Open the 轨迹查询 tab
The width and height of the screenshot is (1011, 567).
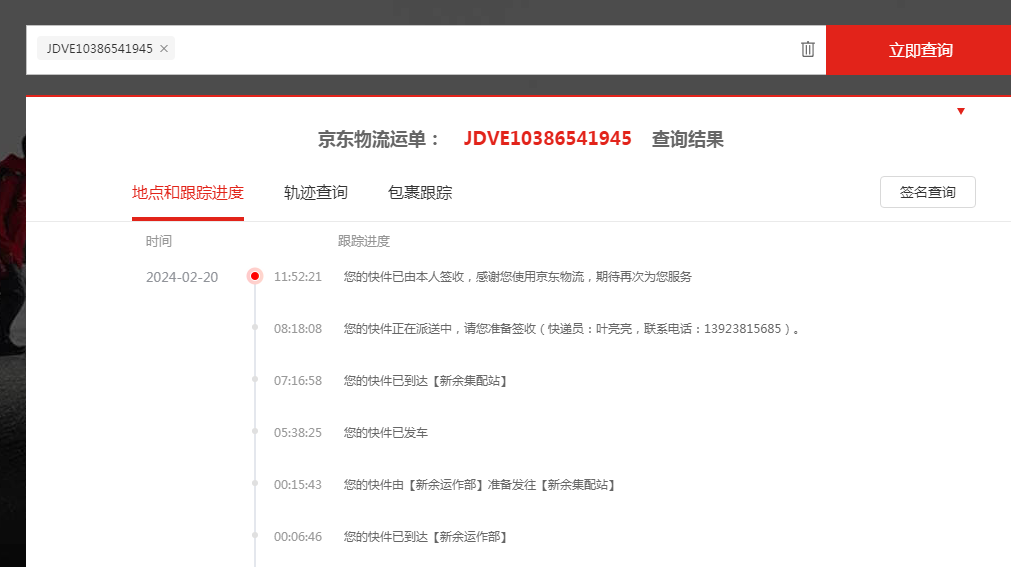coord(316,193)
